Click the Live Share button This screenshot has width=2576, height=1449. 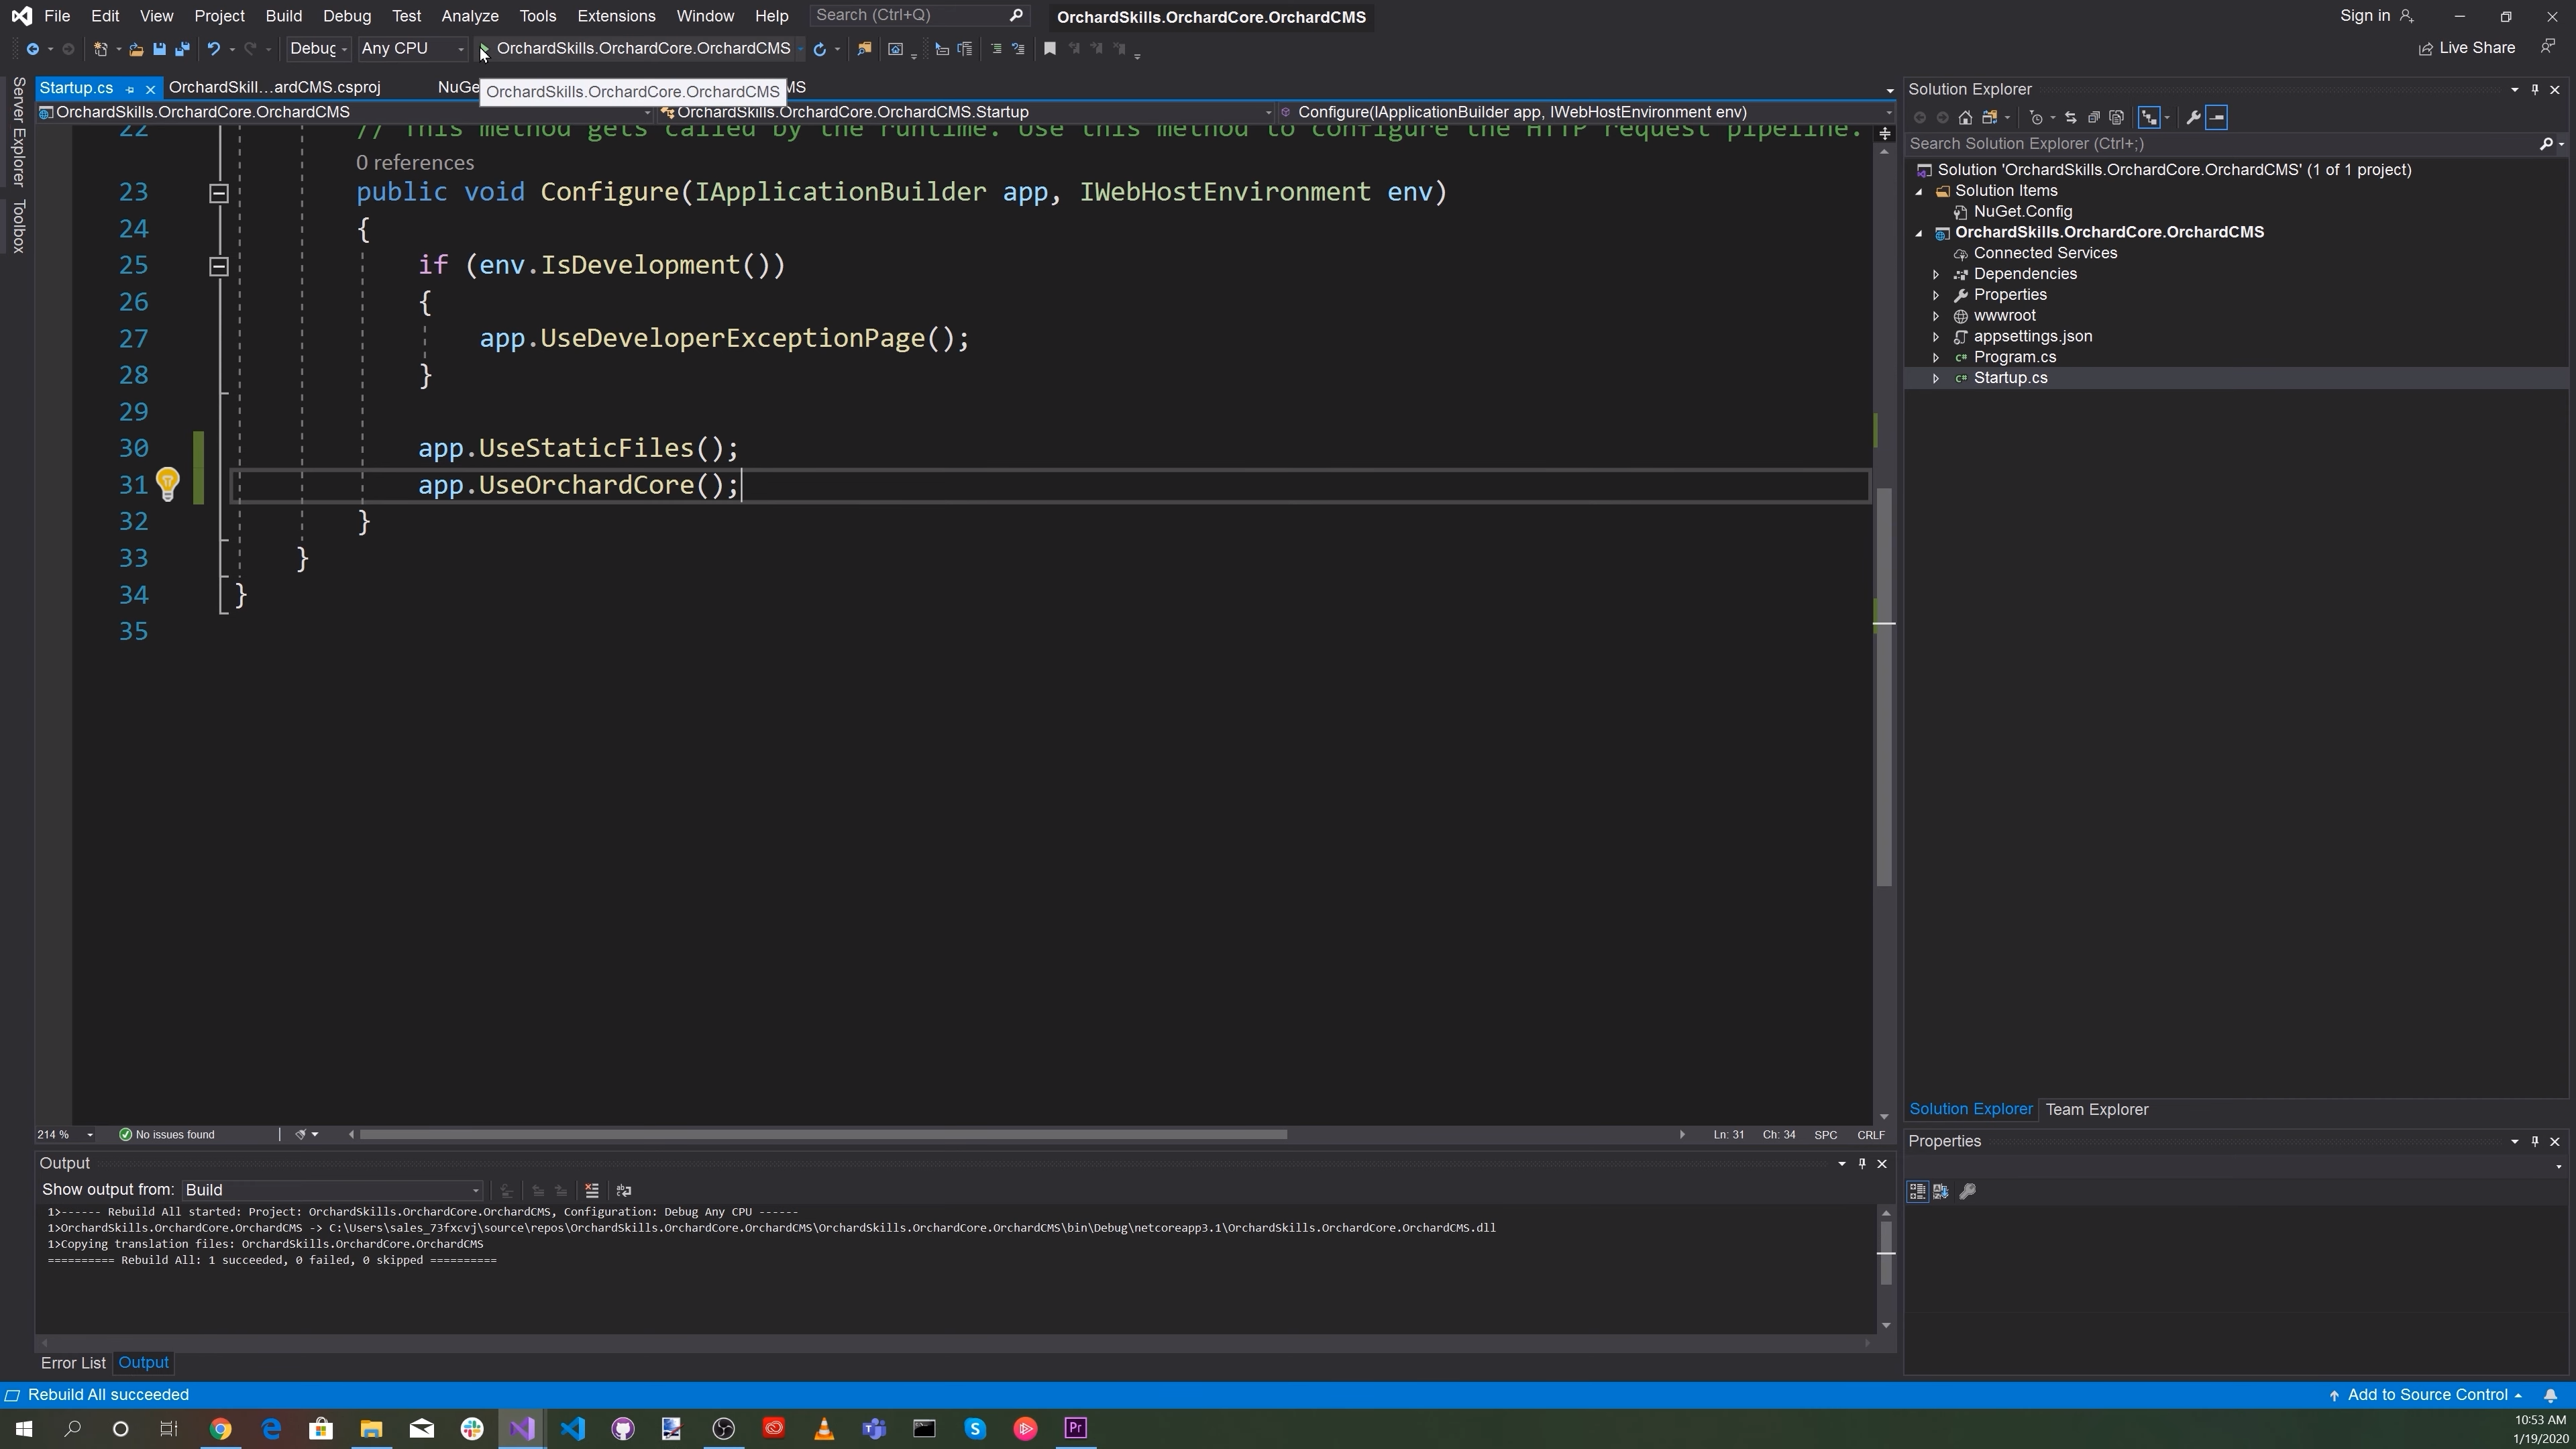2466,48
